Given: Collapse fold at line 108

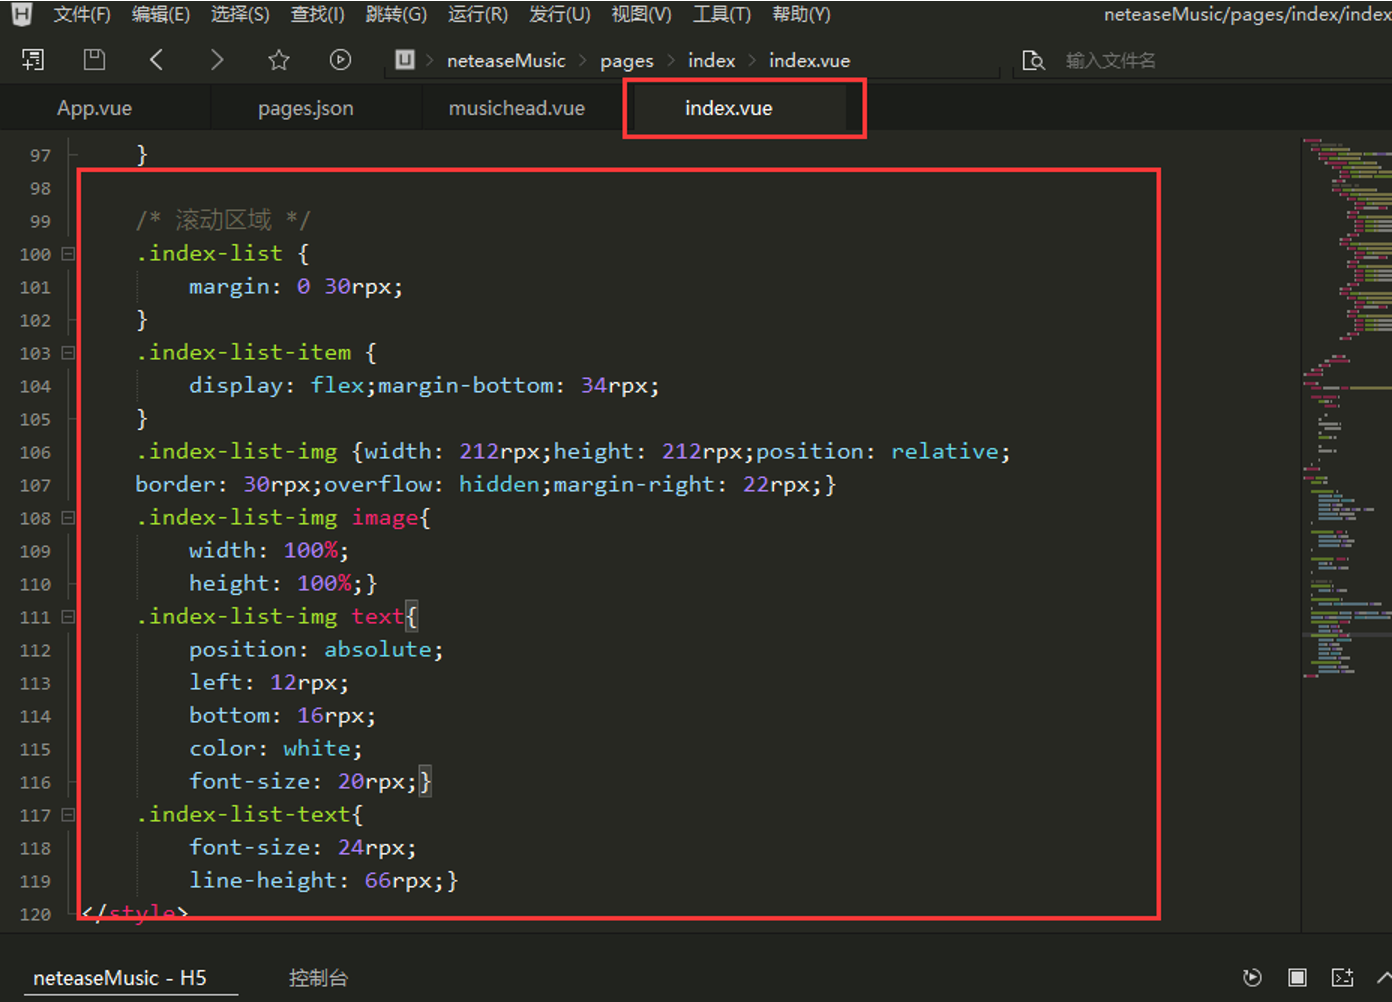Looking at the screenshot, I should point(68,518).
